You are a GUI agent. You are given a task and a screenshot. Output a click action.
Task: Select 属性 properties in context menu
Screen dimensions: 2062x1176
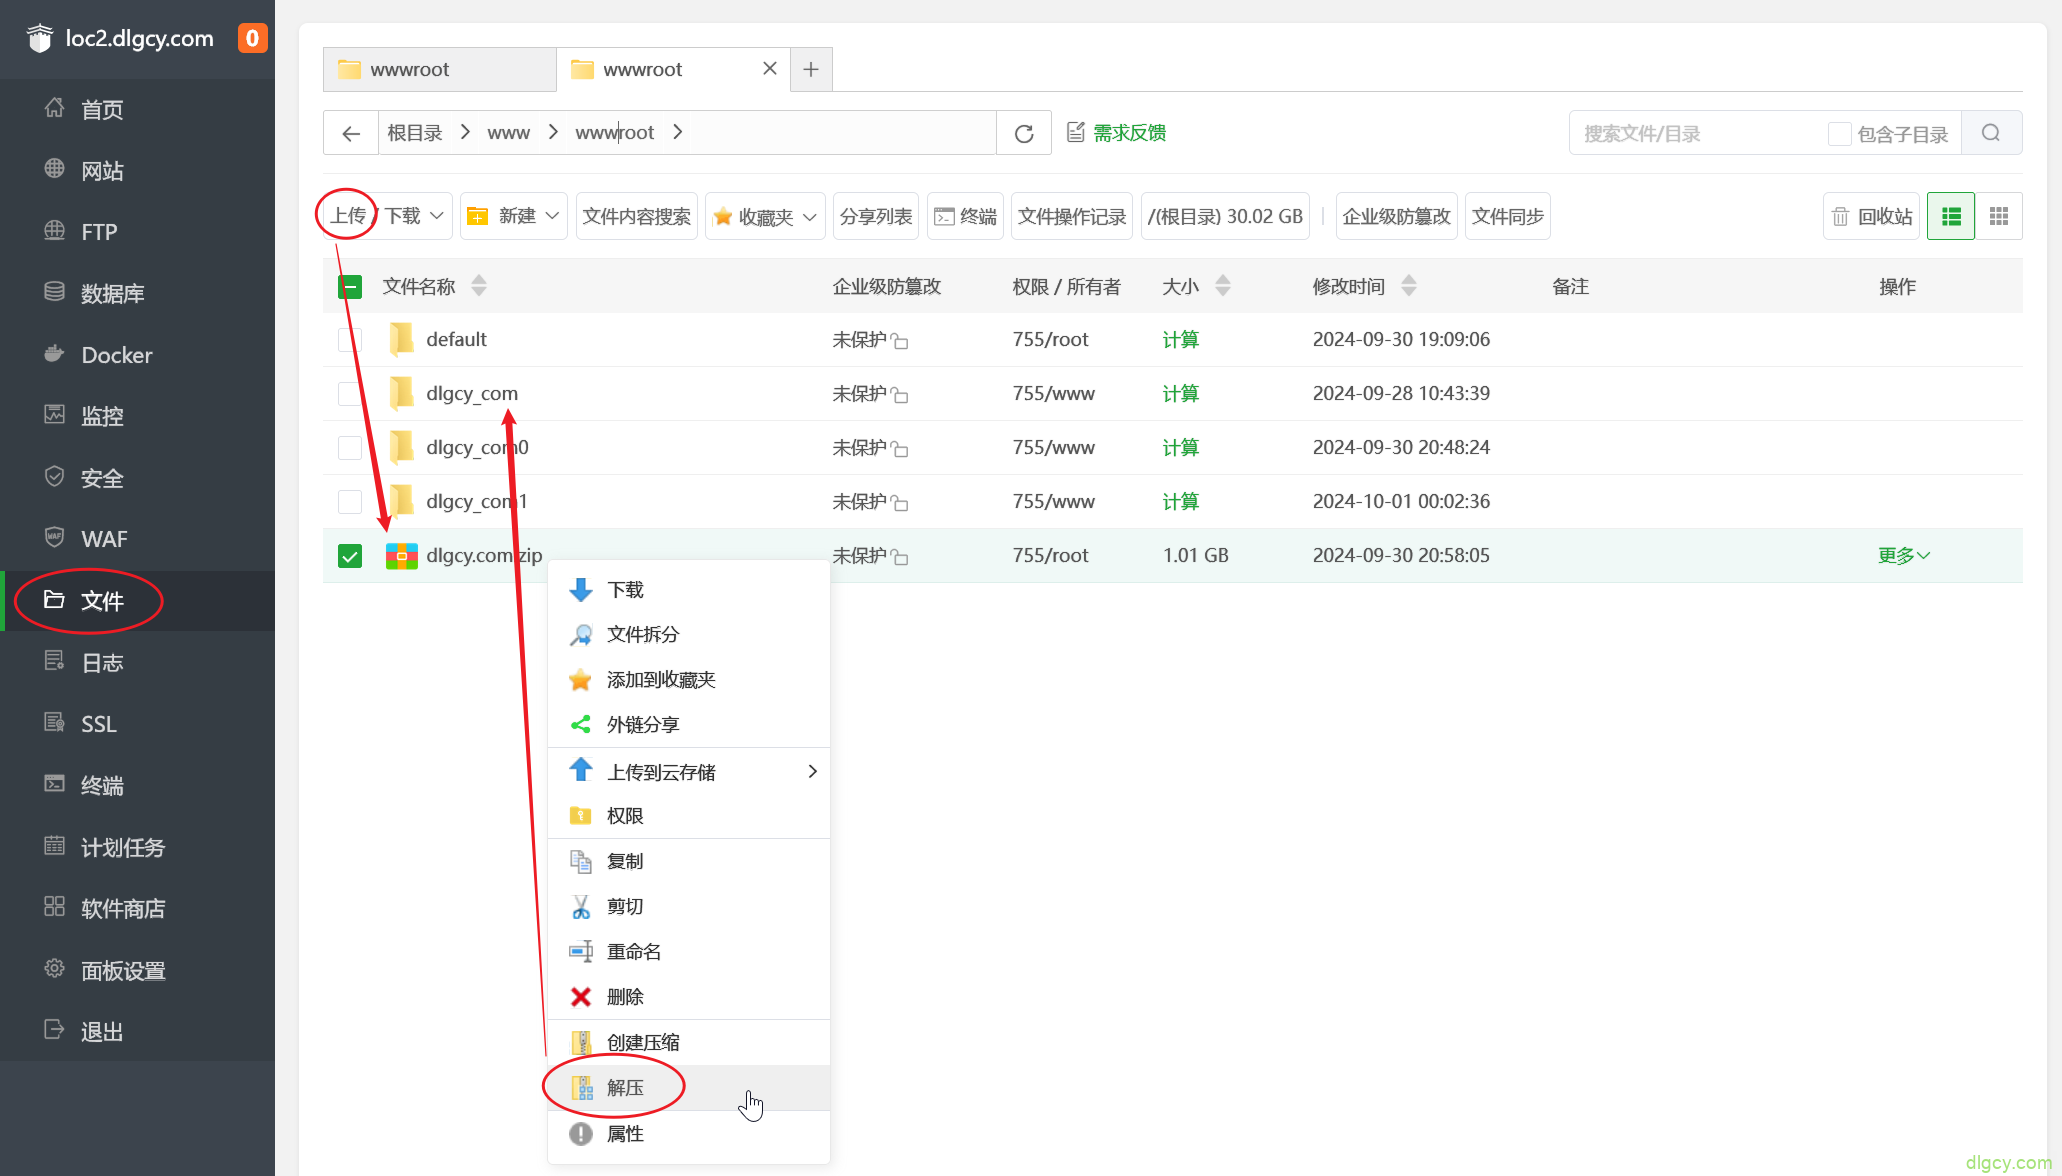tap(689, 1134)
